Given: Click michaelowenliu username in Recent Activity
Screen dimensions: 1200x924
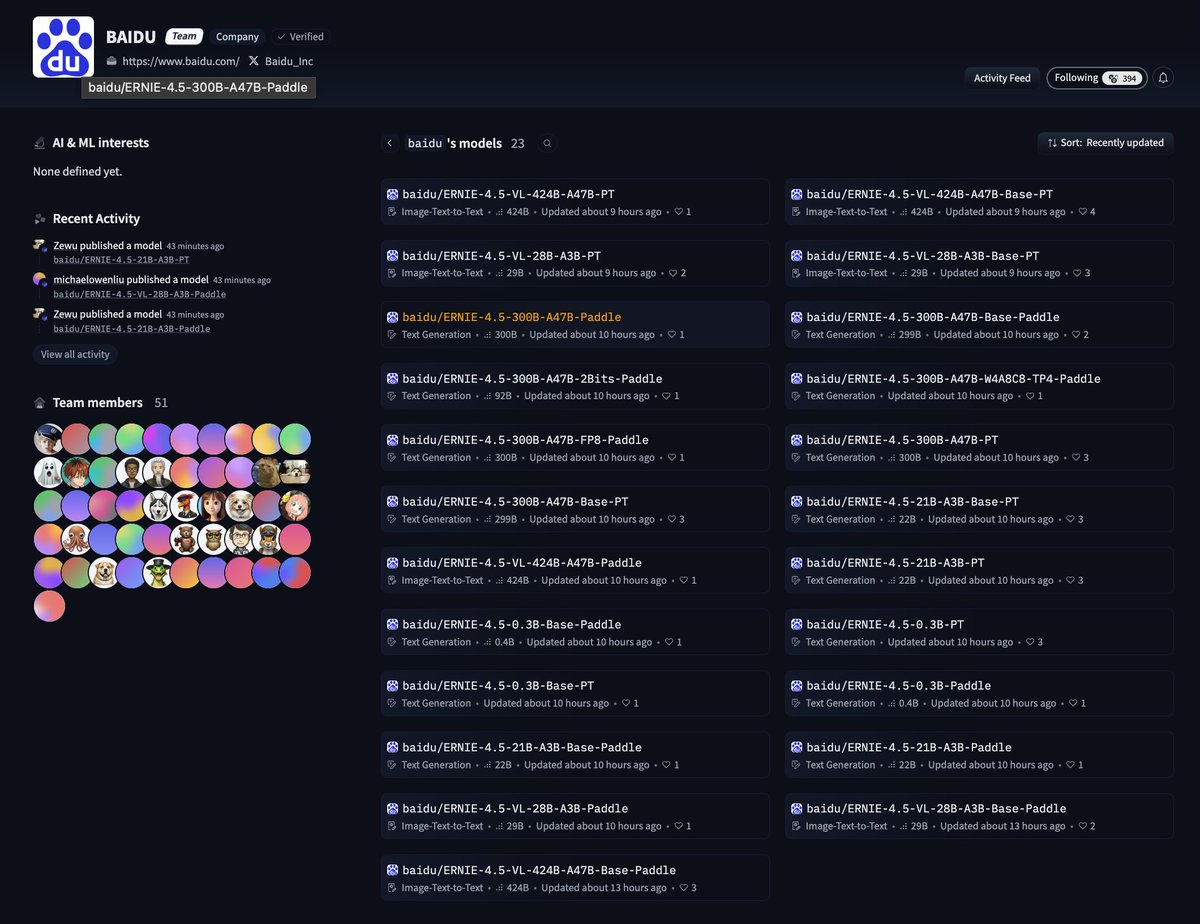Looking at the screenshot, I should pos(87,280).
